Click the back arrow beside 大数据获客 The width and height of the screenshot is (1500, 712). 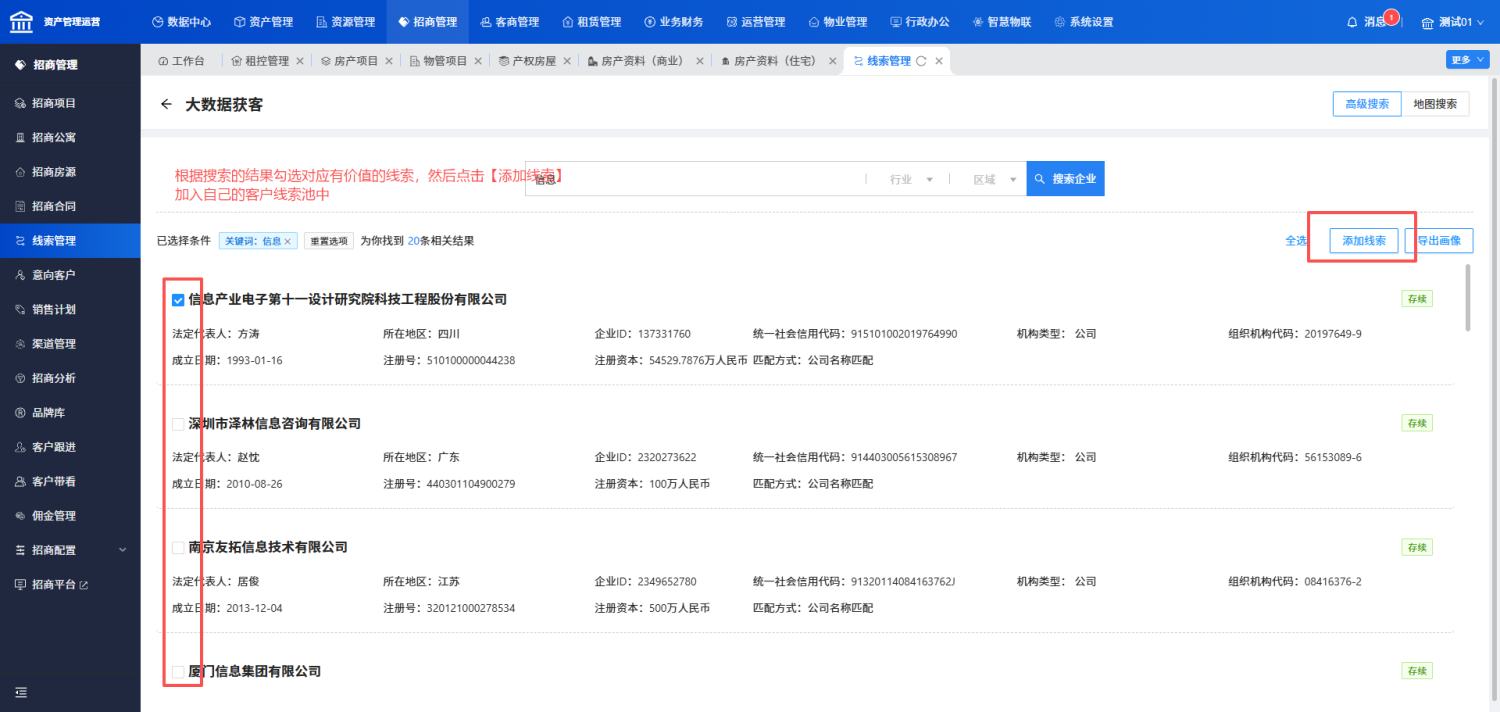click(x=166, y=104)
